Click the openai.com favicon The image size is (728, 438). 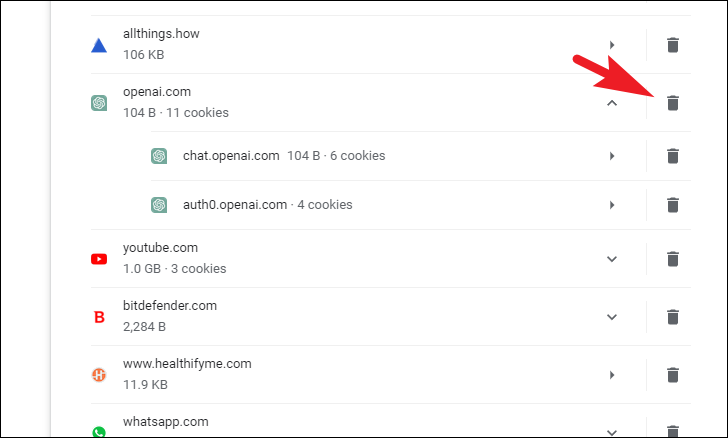99,103
